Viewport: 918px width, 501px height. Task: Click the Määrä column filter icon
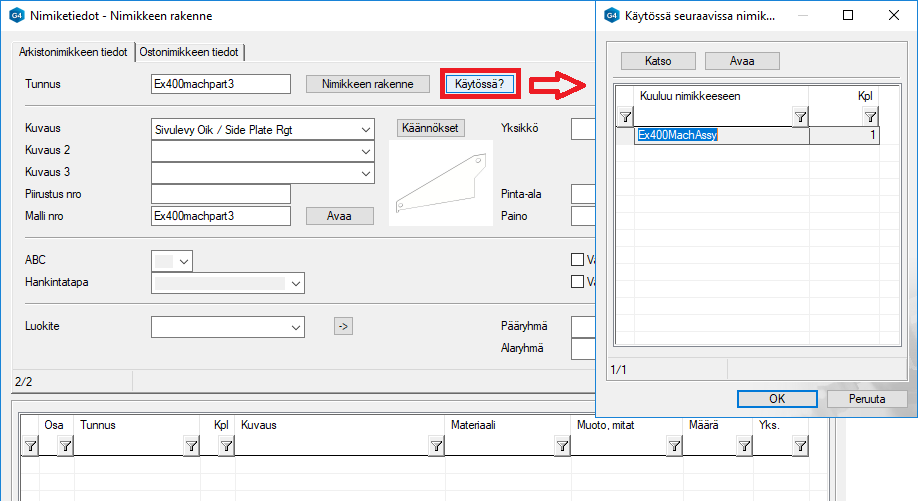tap(745, 447)
